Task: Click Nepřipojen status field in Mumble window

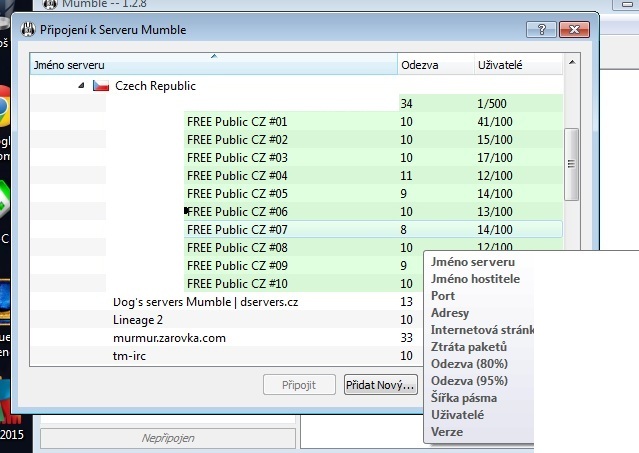Action: (168, 438)
